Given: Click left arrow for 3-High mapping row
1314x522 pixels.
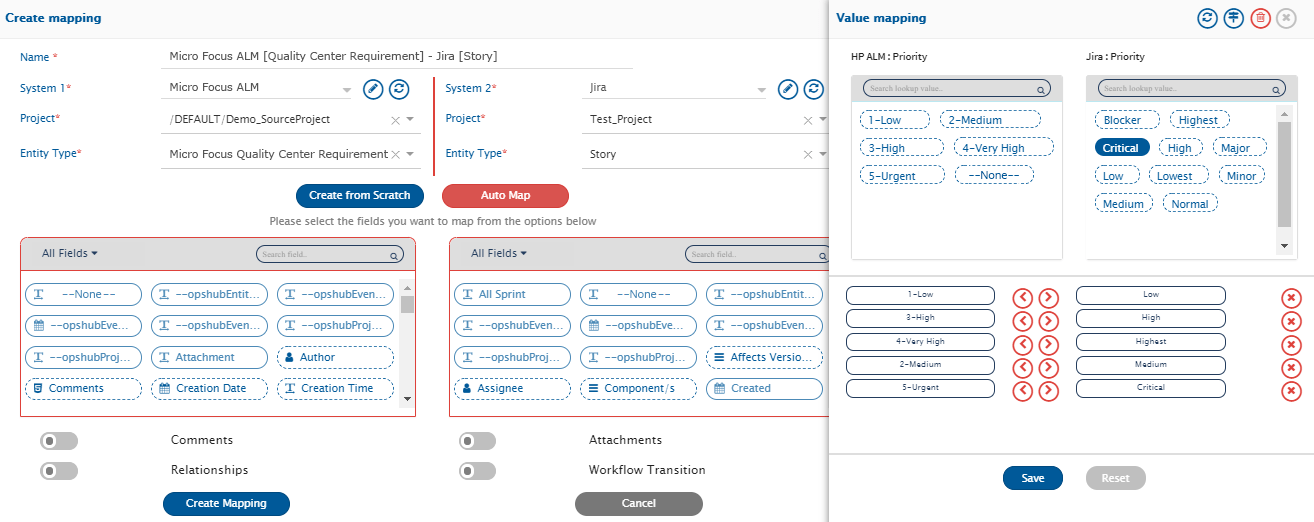Looking at the screenshot, I should click(1022, 320).
